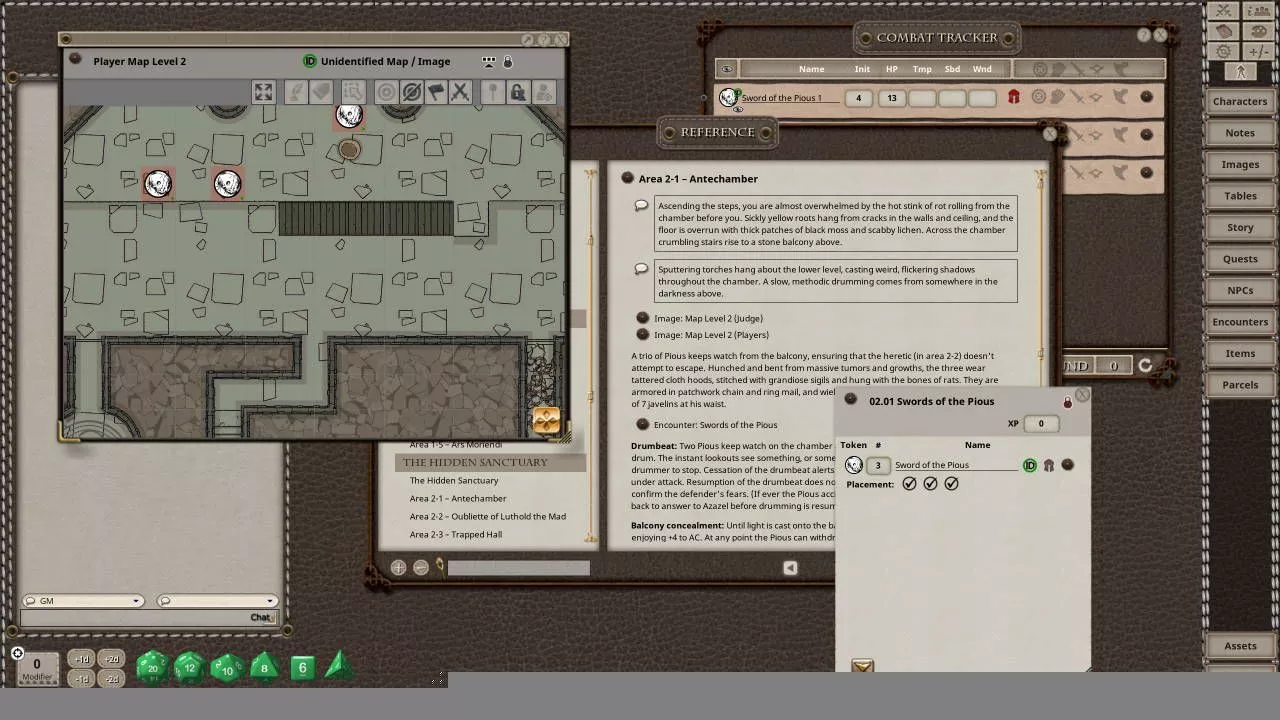1280x720 pixels.
Task: Toggle third placement checkmark in Swords of the Pious
Action: coord(951,484)
